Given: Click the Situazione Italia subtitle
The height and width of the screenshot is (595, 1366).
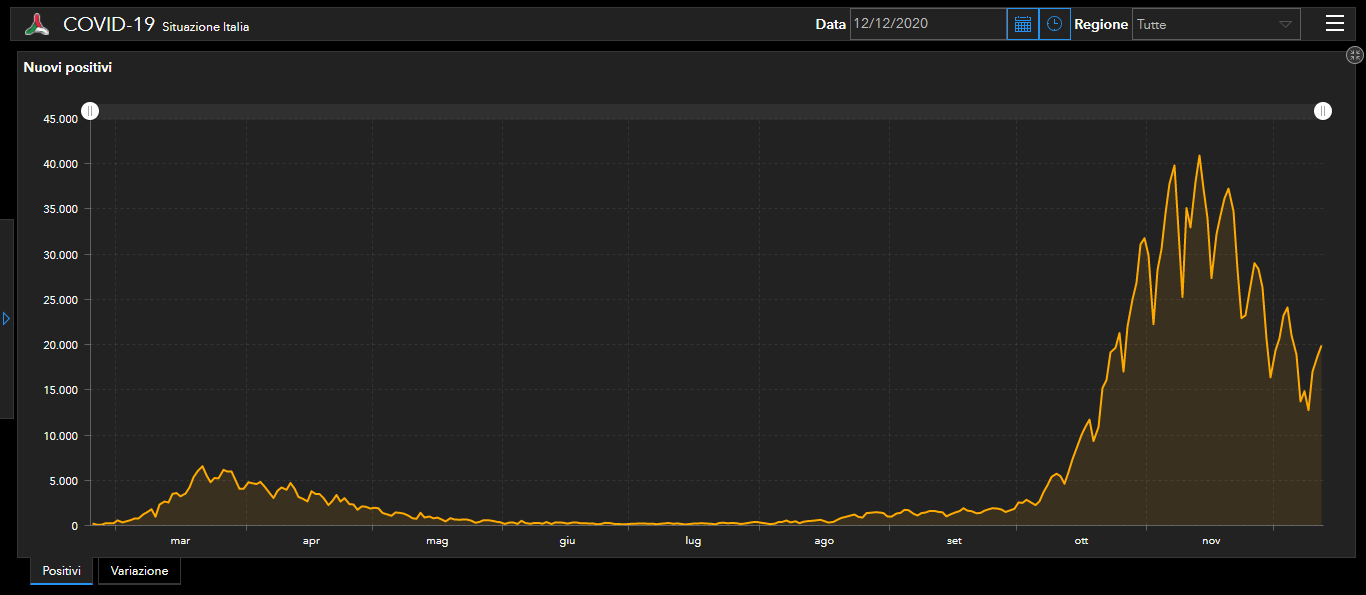Looking at the screenshot, I should [206, 27].
